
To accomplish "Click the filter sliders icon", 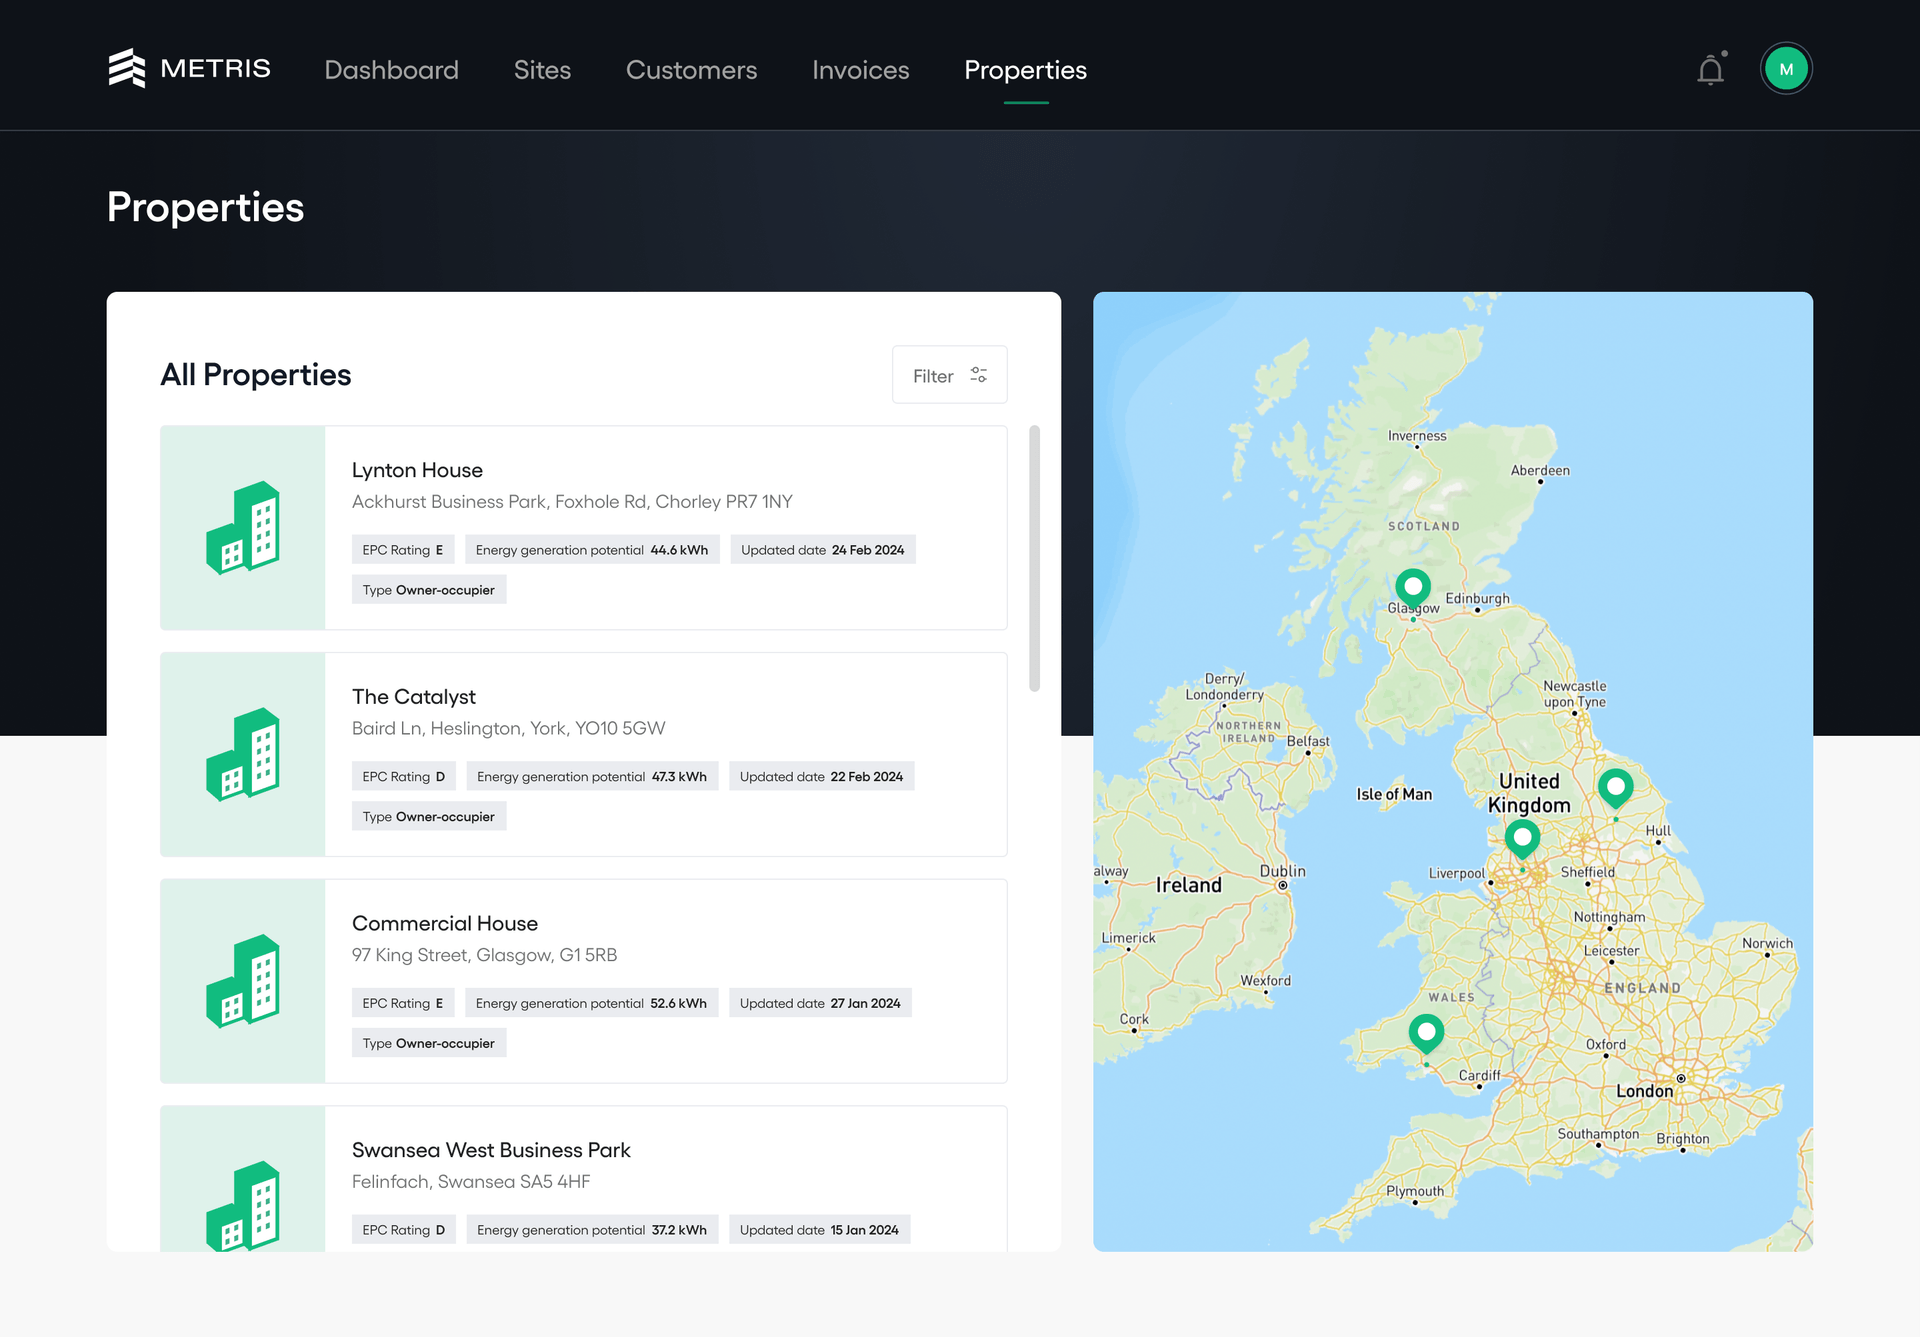I will (x=979, y=375).
